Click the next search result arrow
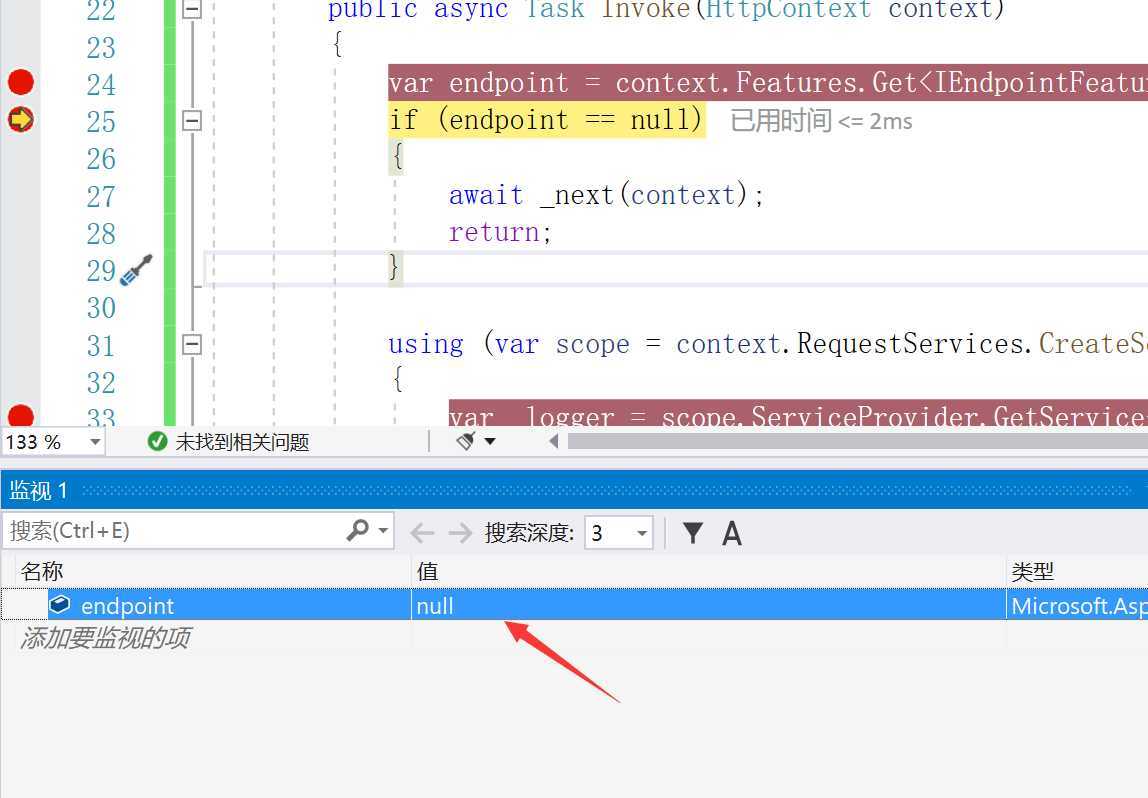 click(x=460, y=532)
